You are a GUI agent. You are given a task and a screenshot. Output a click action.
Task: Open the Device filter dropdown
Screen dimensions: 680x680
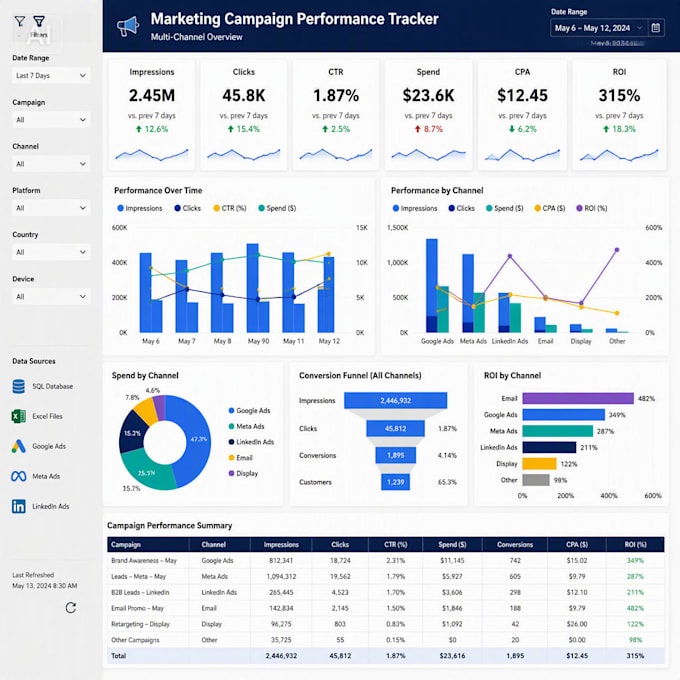[51, 297]
